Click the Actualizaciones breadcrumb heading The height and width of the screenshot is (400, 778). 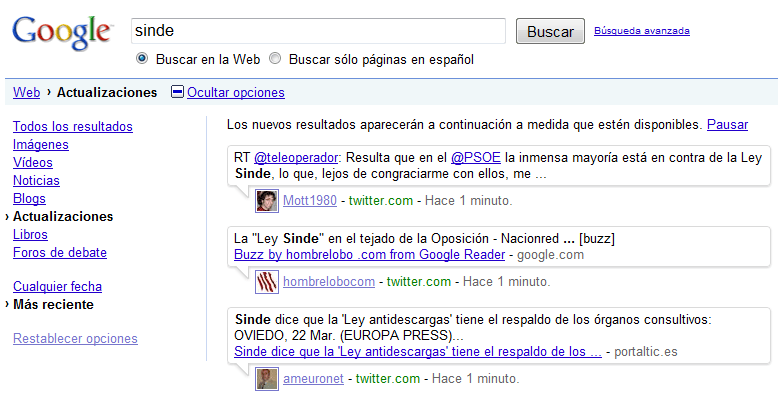(x=107, y=92)
